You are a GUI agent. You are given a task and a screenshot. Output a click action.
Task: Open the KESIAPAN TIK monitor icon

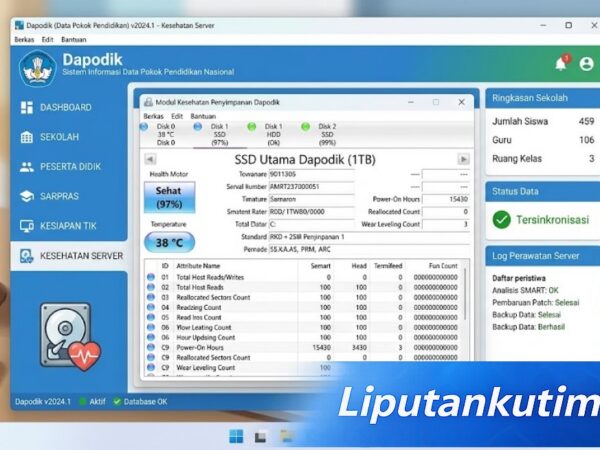[x=26, y=226]
